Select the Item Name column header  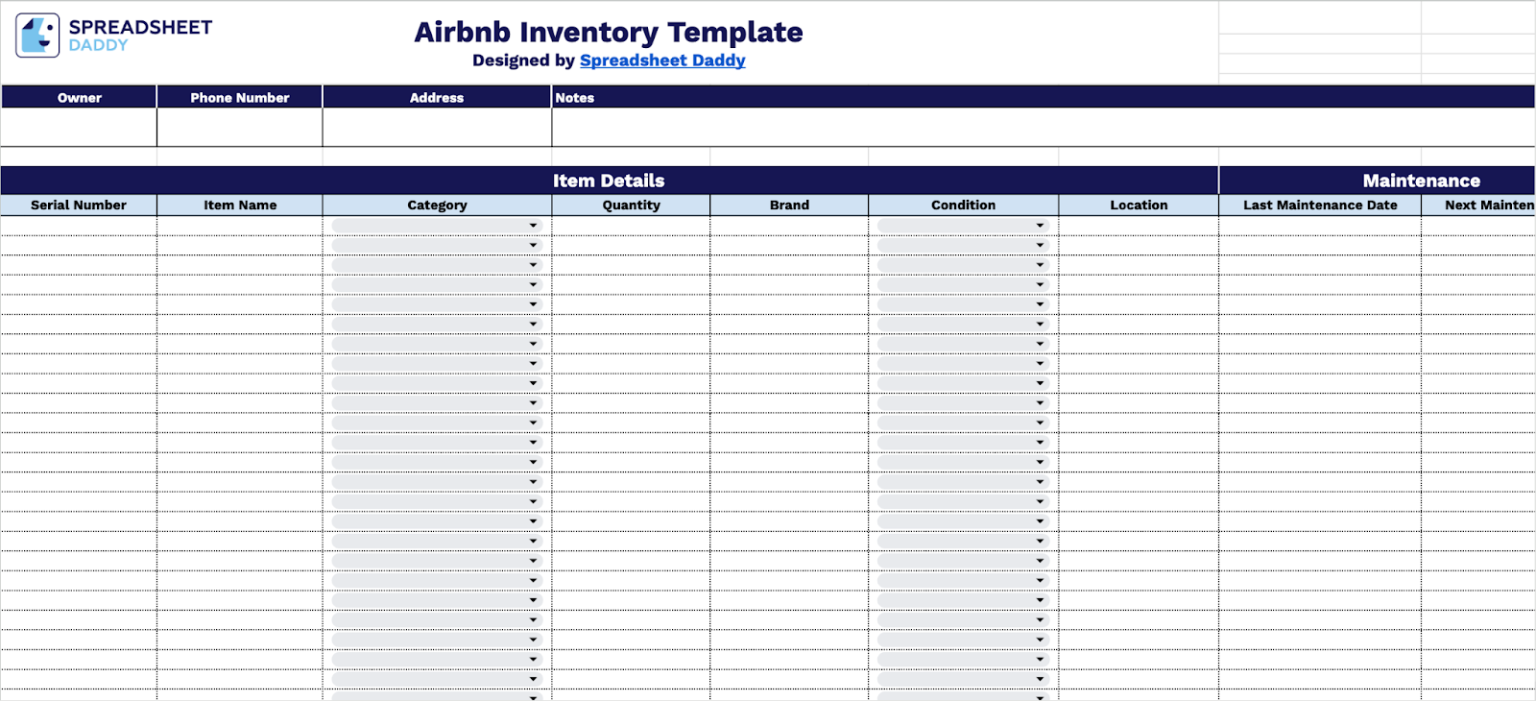point(239,205)
